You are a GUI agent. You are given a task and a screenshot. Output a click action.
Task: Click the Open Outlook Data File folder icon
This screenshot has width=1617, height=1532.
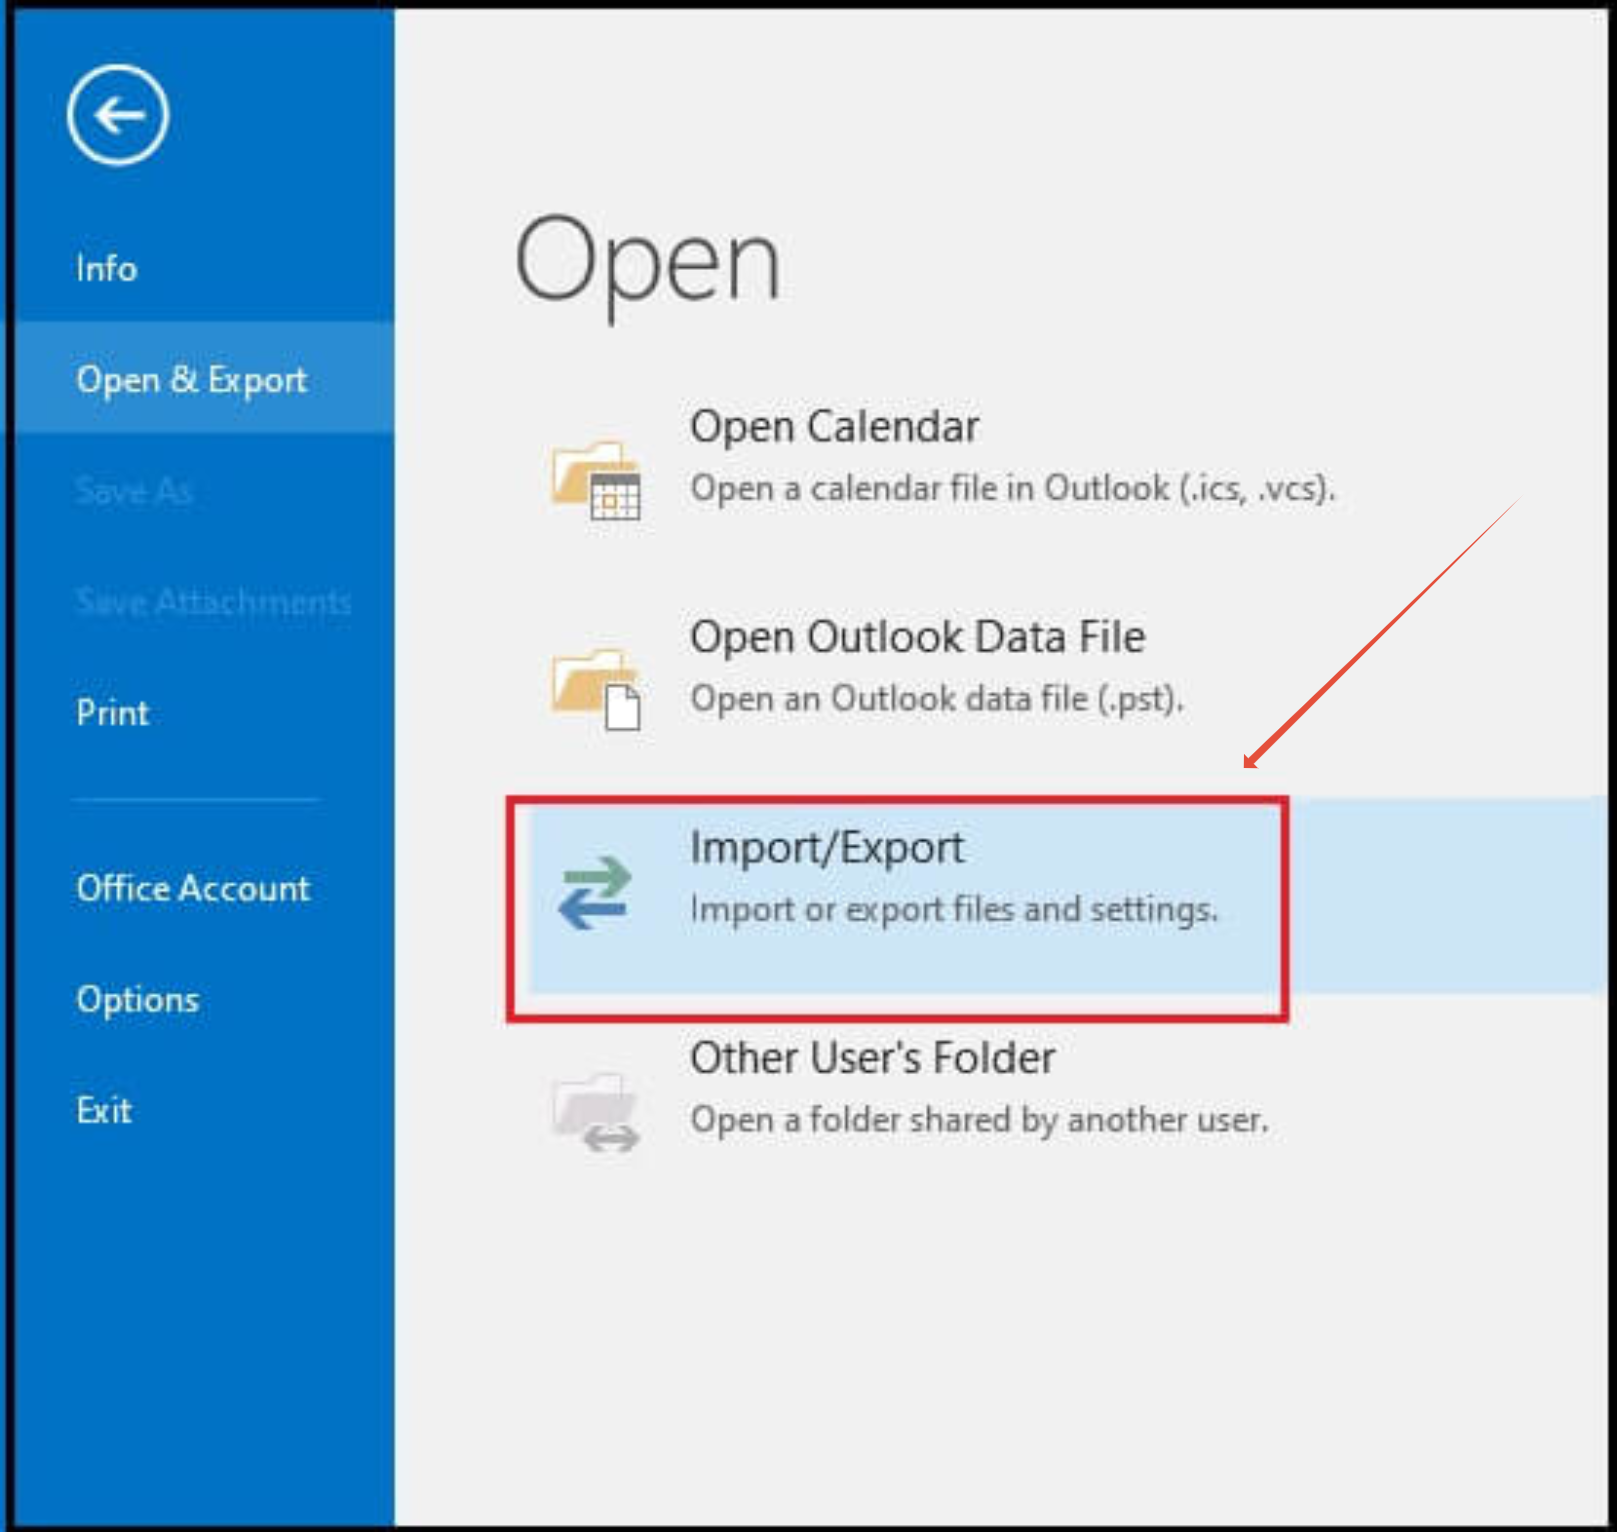(x=596, y=690)
